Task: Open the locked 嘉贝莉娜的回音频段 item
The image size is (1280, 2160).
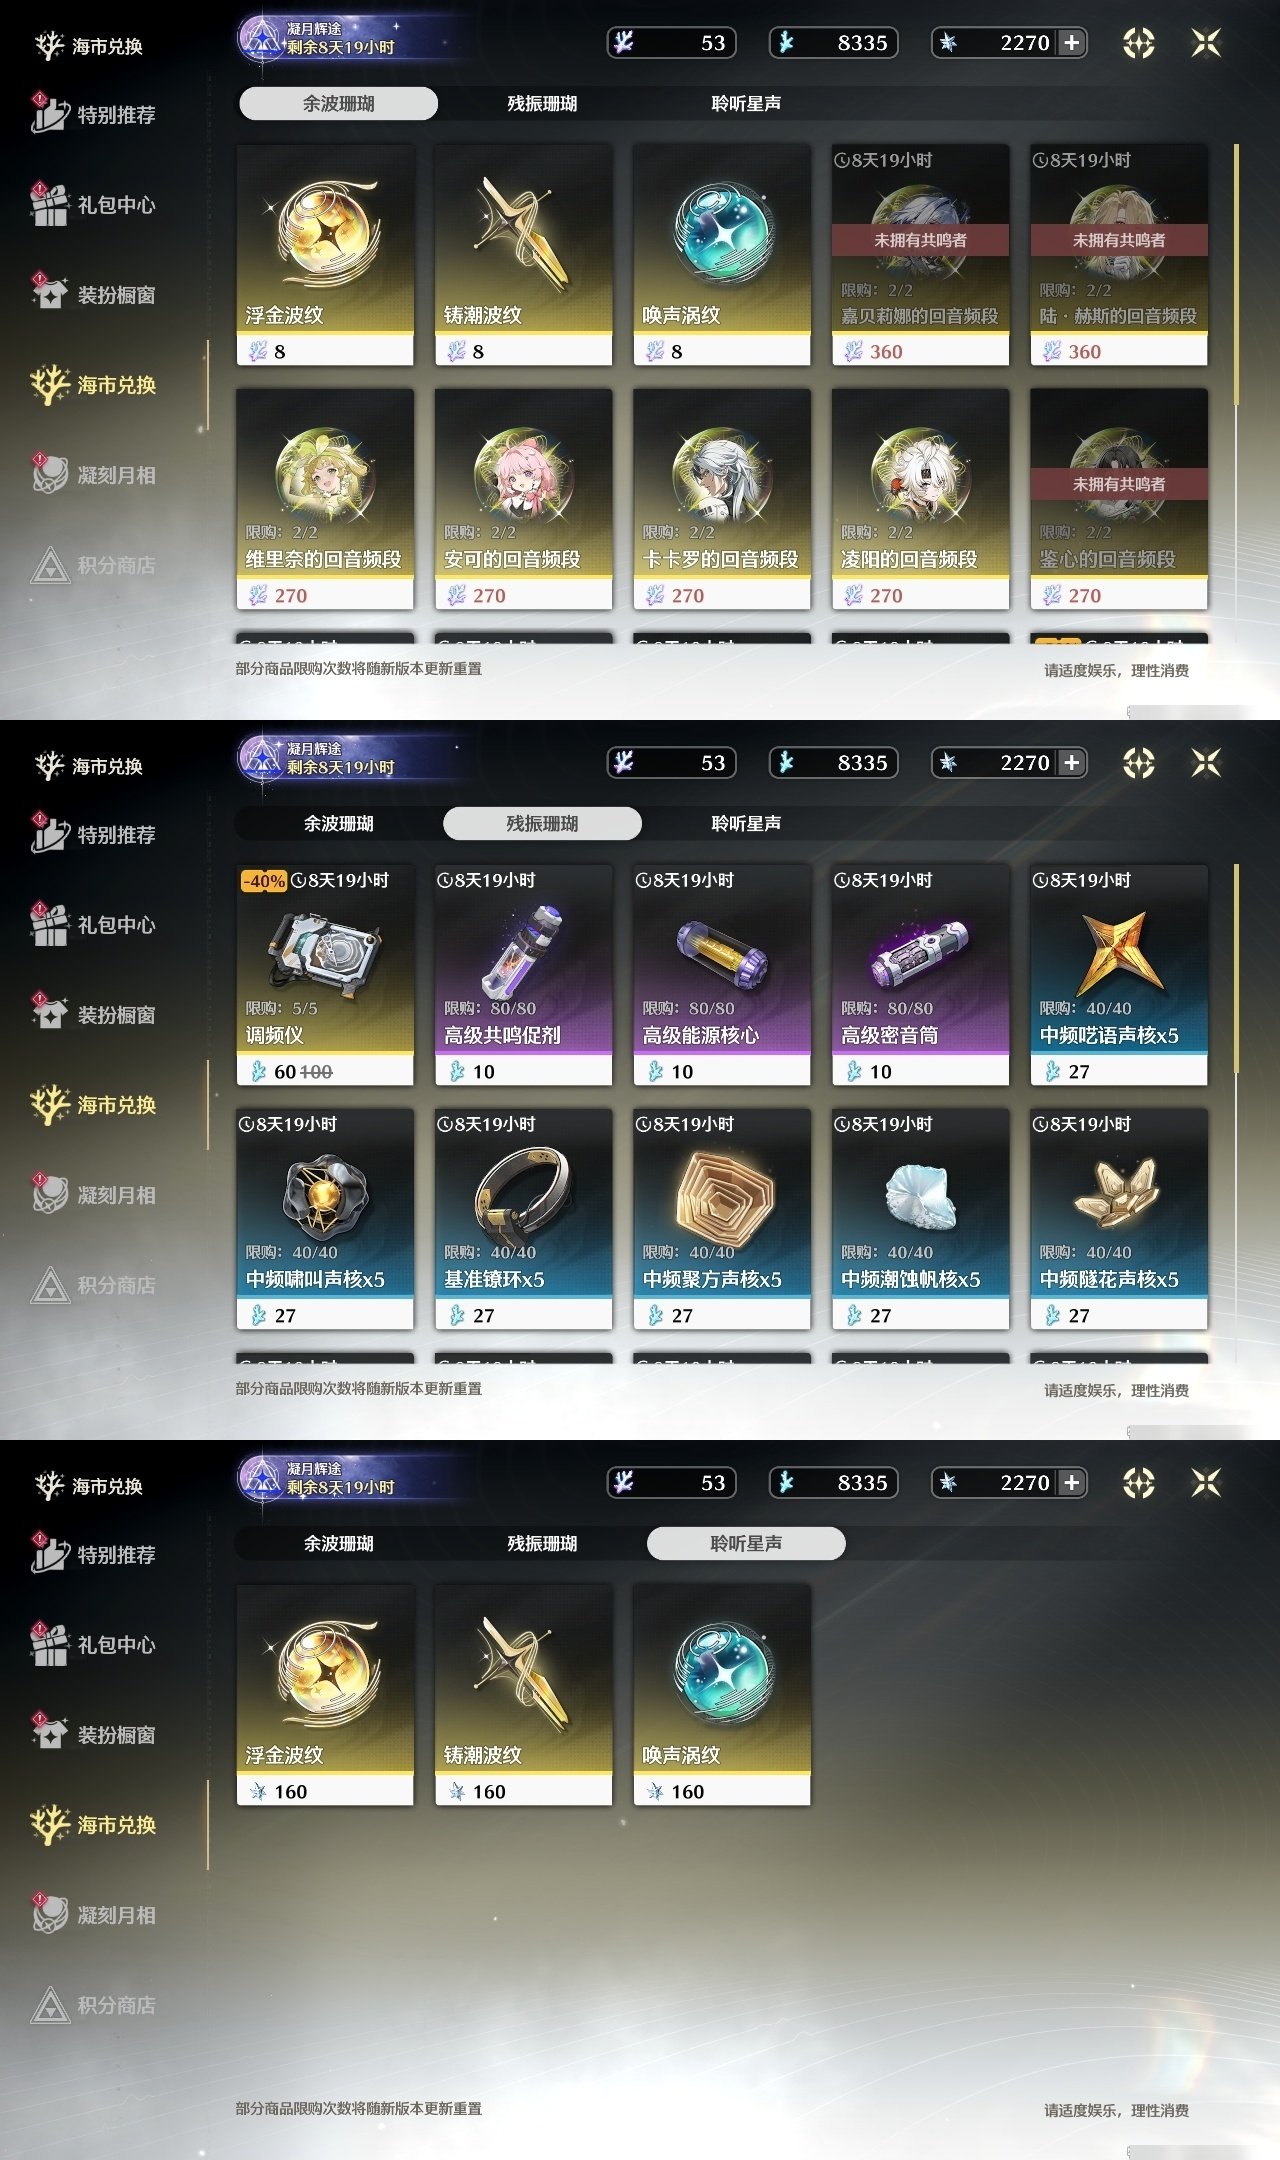Action: tap(920, 255)
